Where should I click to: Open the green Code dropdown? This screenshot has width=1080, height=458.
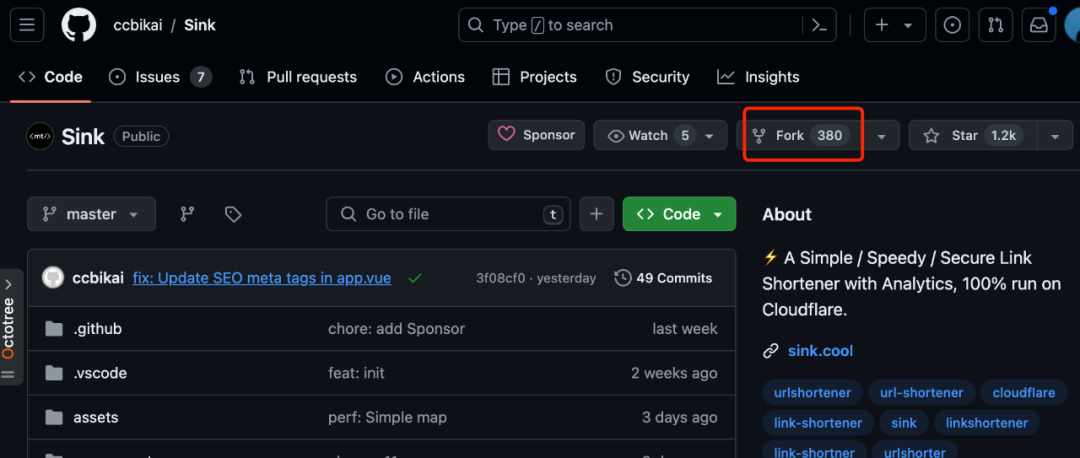[679, 214]
